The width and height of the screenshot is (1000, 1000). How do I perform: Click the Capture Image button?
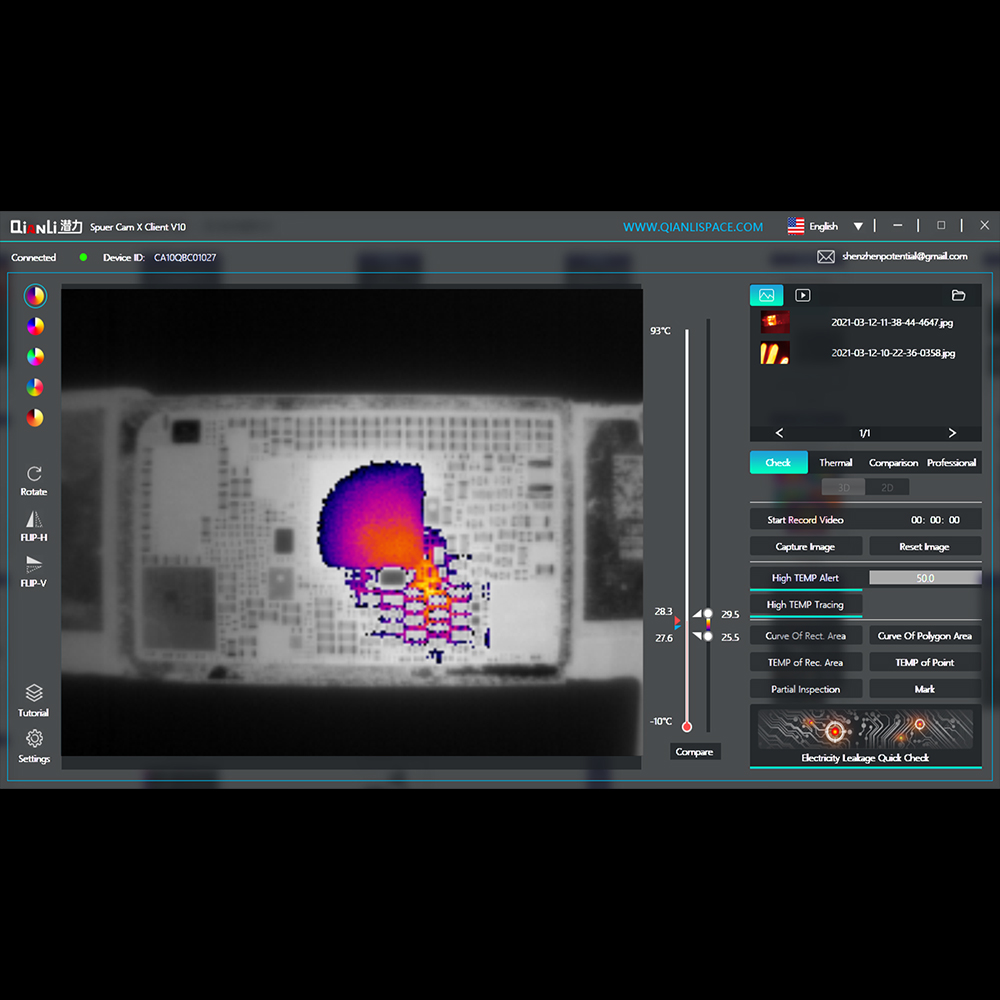click(805, 547)
